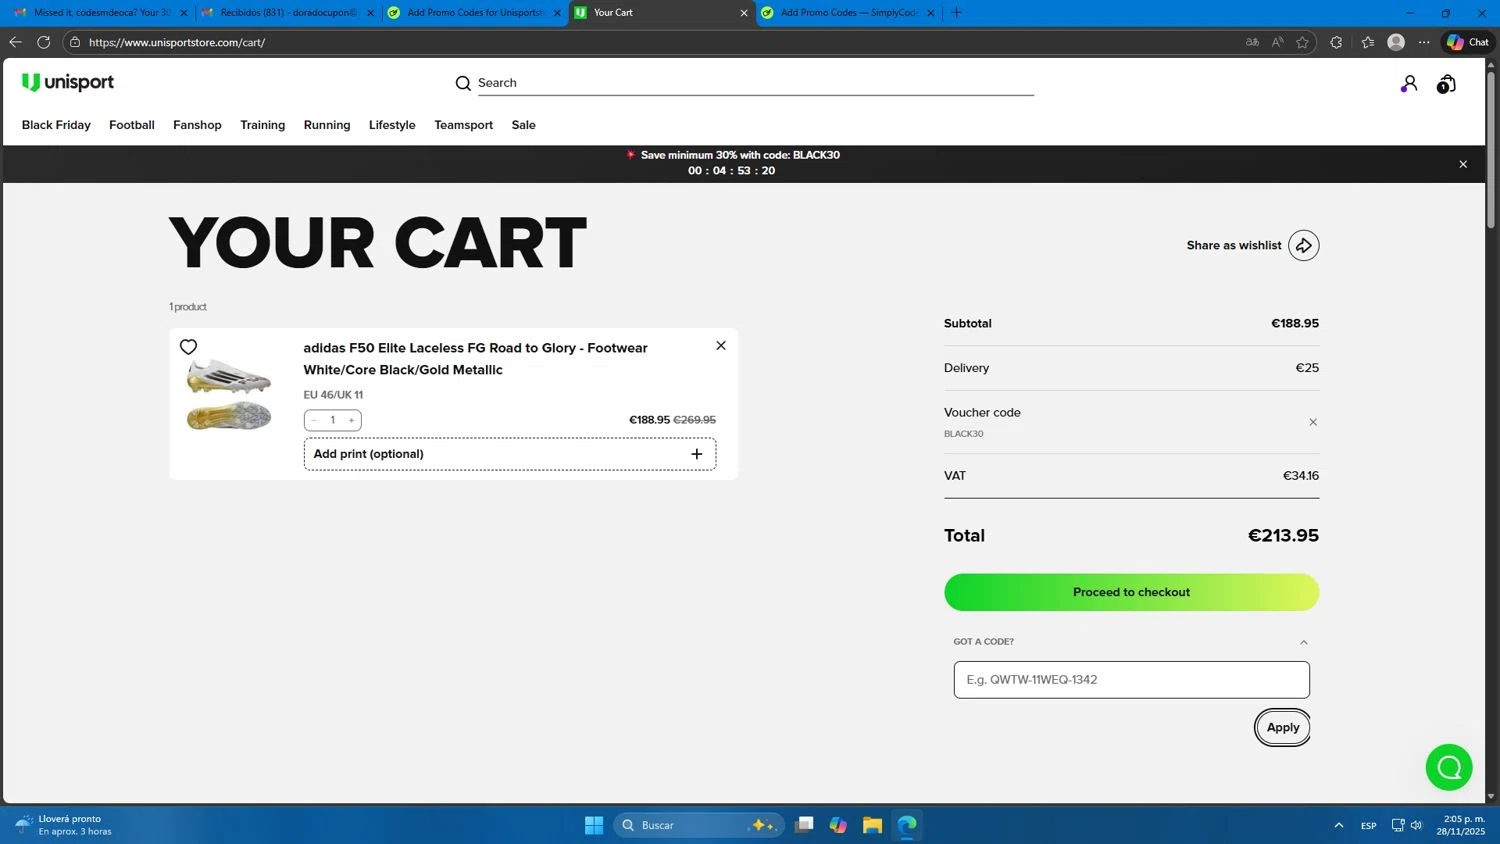This screenshot has height=844, width=1500.
Task: Open Fanshop menu
Action: pyautogui.click(x=197, y=125)
